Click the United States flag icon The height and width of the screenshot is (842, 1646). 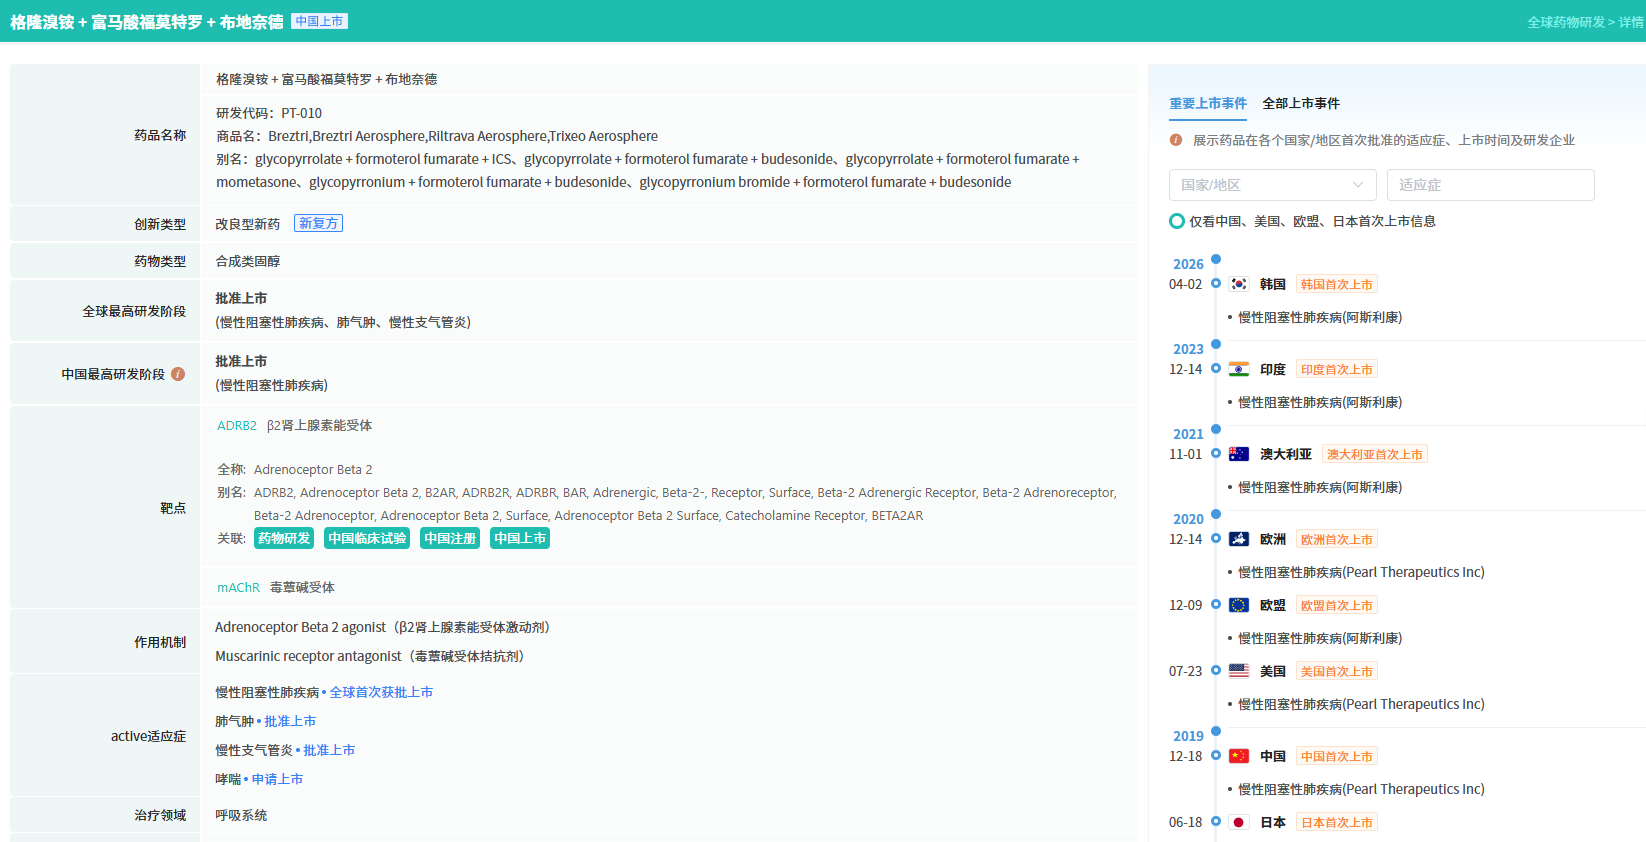coord(1239,671)
